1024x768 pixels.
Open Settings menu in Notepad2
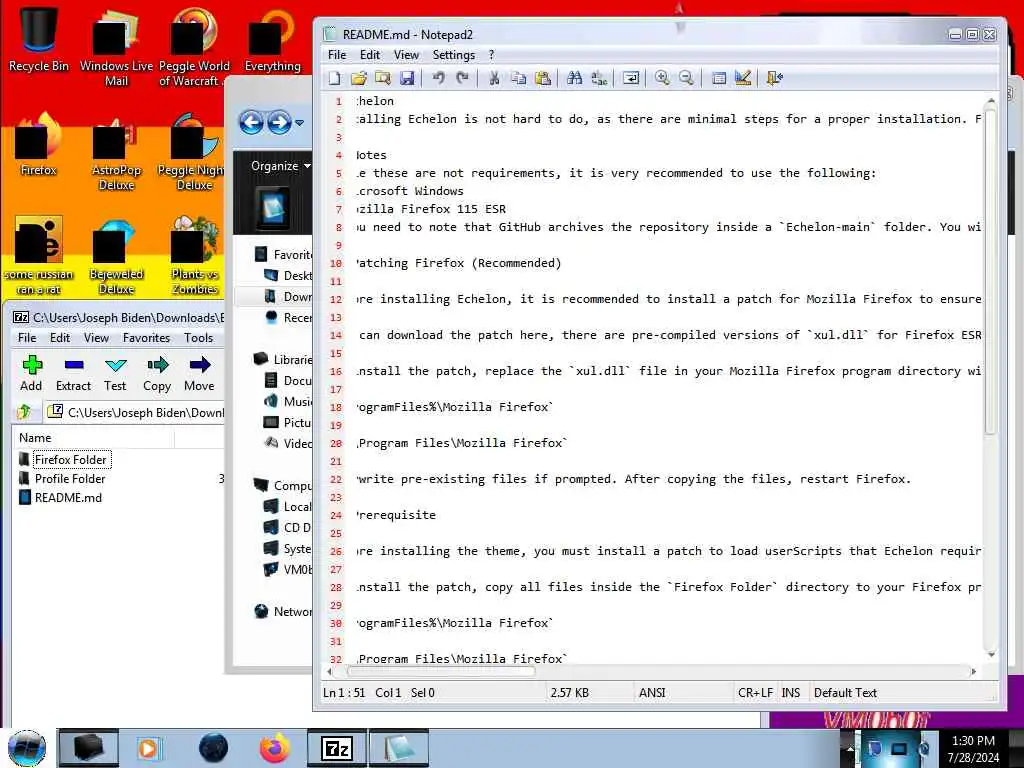[453, 55]
